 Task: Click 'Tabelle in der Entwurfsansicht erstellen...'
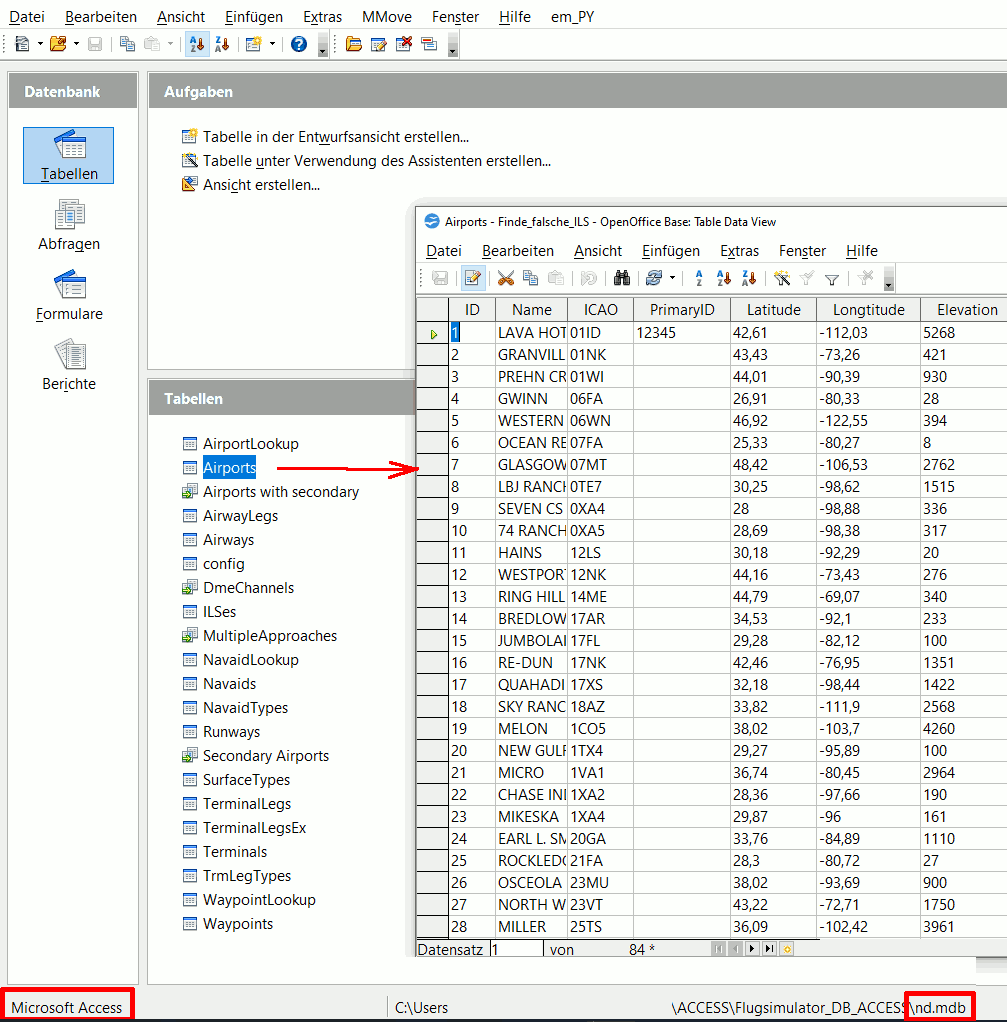pos(335,137)
